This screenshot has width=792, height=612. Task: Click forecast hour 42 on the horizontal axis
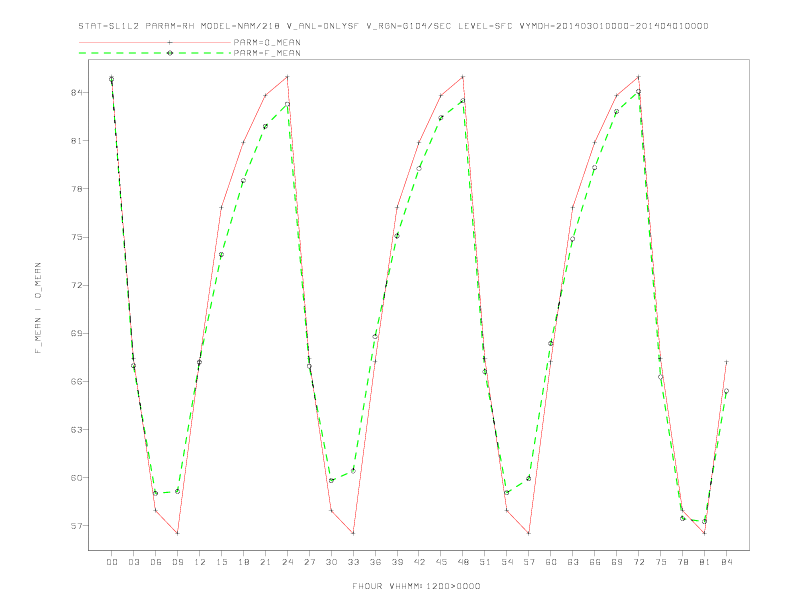pyautogui.click(x=419, y=562)
